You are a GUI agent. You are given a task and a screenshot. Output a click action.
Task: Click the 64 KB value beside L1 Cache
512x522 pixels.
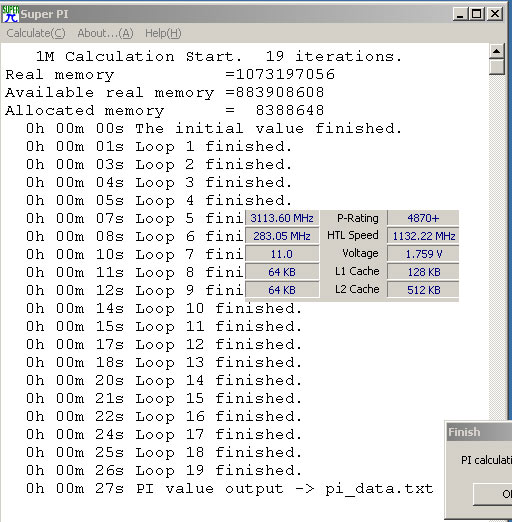[282, 272]
